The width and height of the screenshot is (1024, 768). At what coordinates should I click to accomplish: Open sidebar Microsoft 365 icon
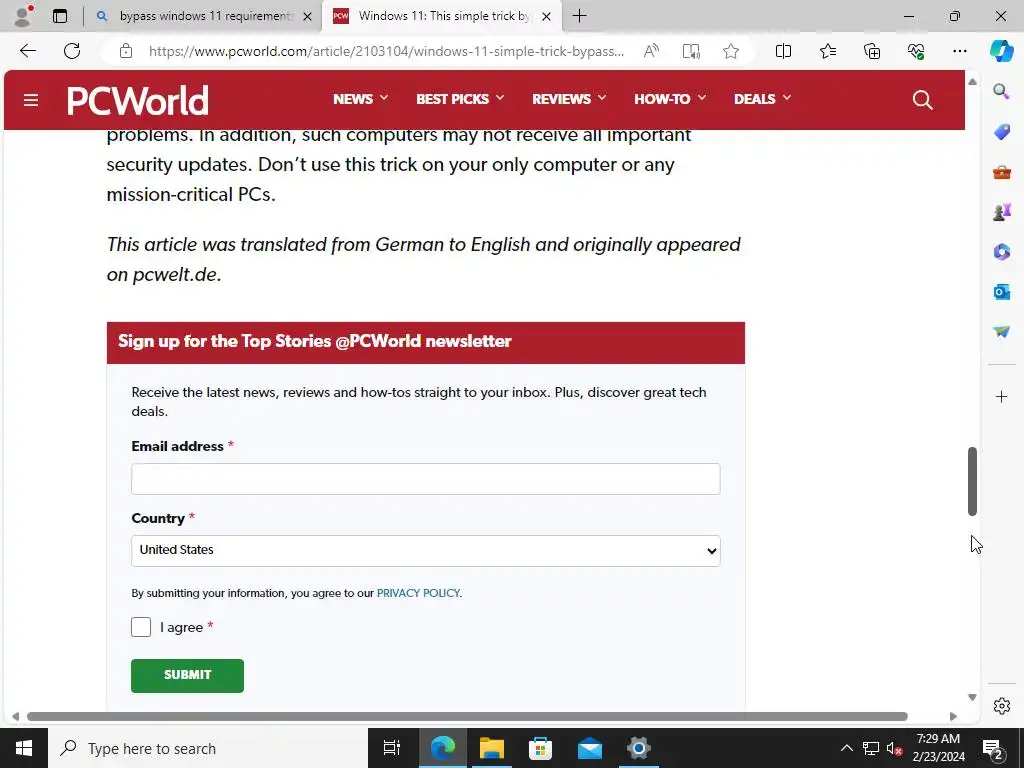(1002, 251)
